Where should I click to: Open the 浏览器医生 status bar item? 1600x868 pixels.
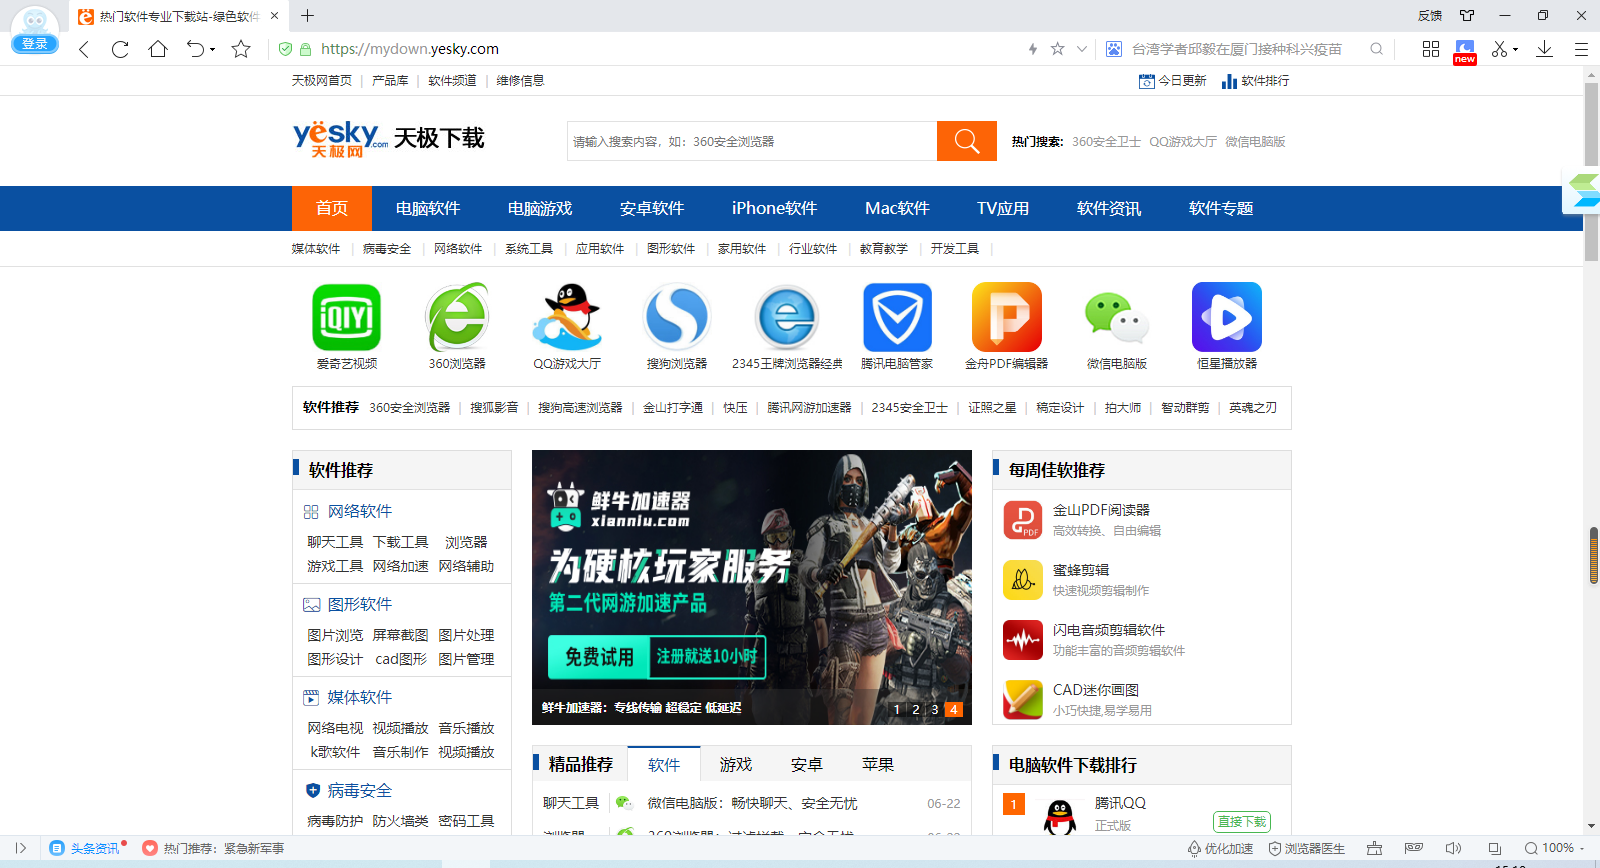point(1307,848)
